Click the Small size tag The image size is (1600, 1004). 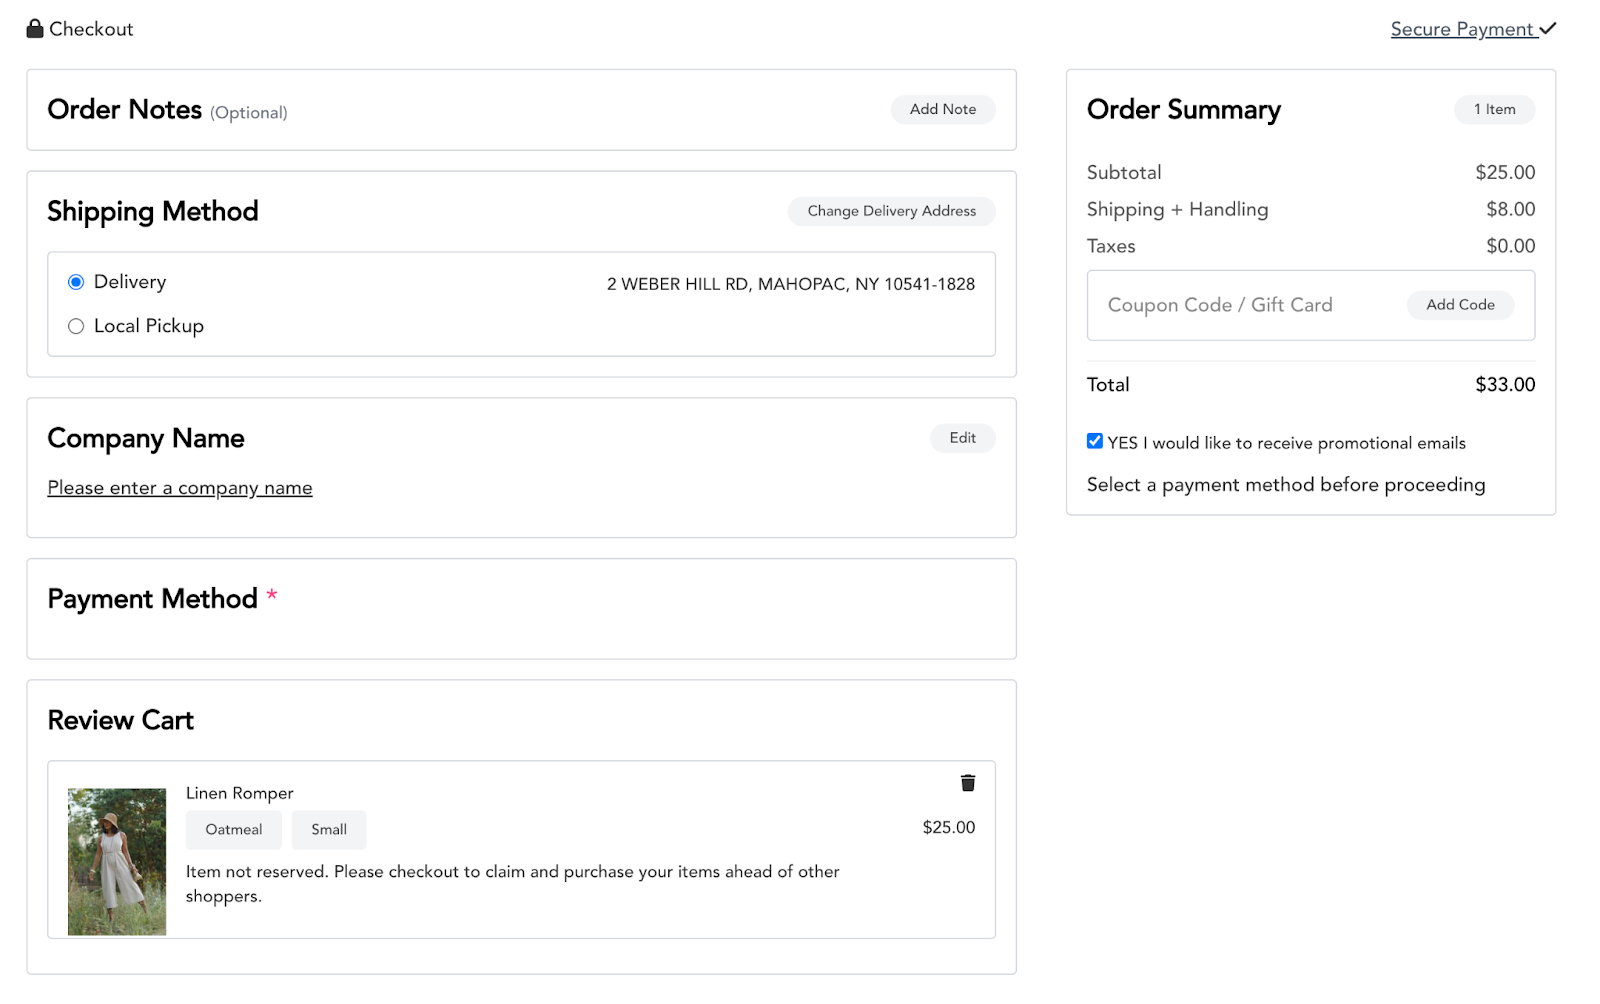(x=329, y=830)
